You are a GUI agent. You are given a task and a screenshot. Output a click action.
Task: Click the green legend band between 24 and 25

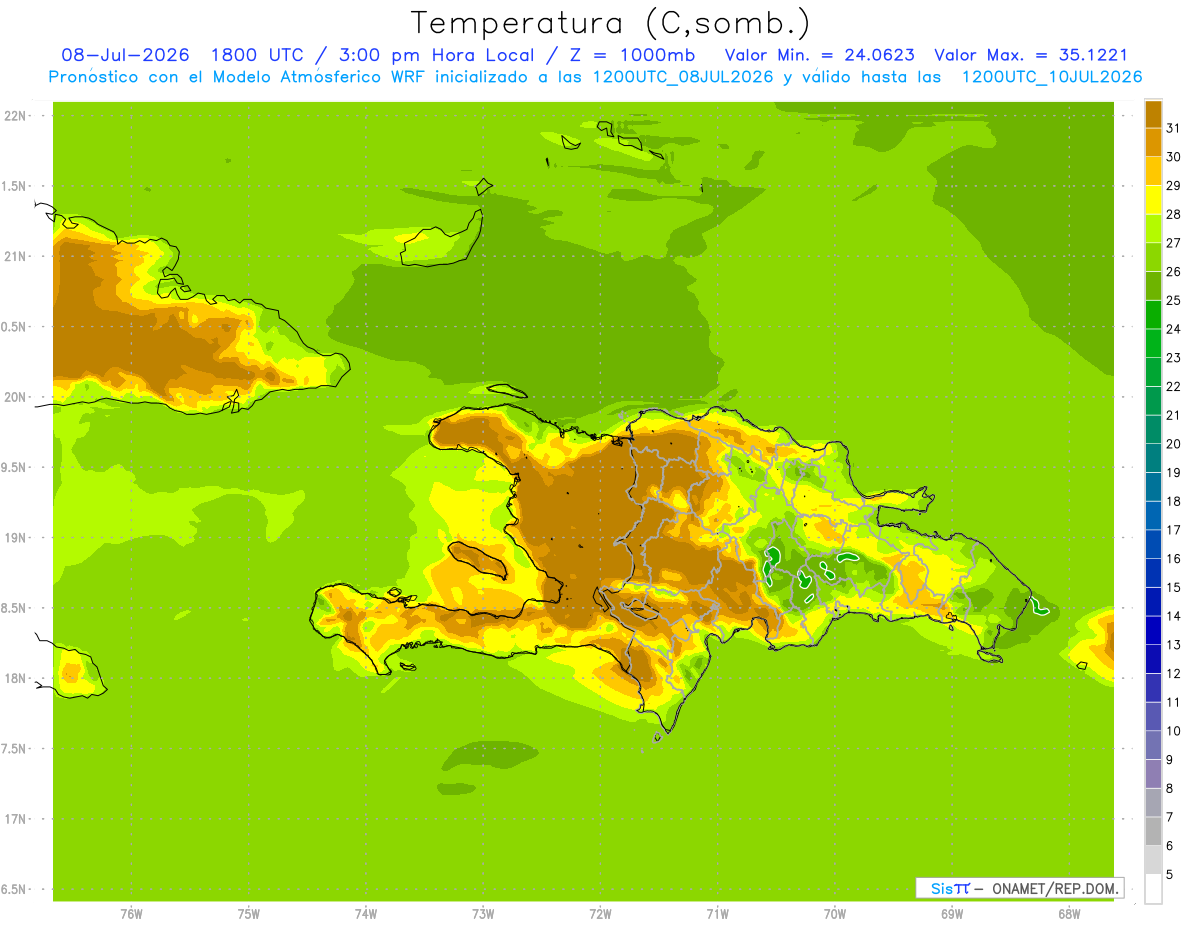tap(1153, 315)
